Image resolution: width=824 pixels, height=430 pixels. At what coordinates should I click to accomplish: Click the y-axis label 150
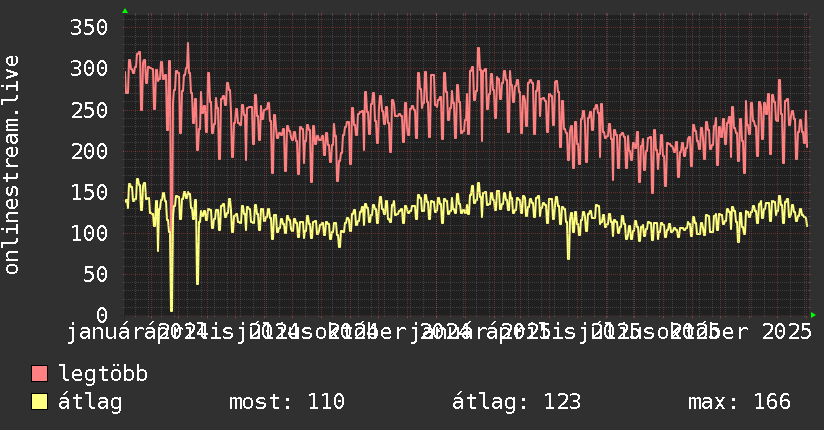(89, 192)
